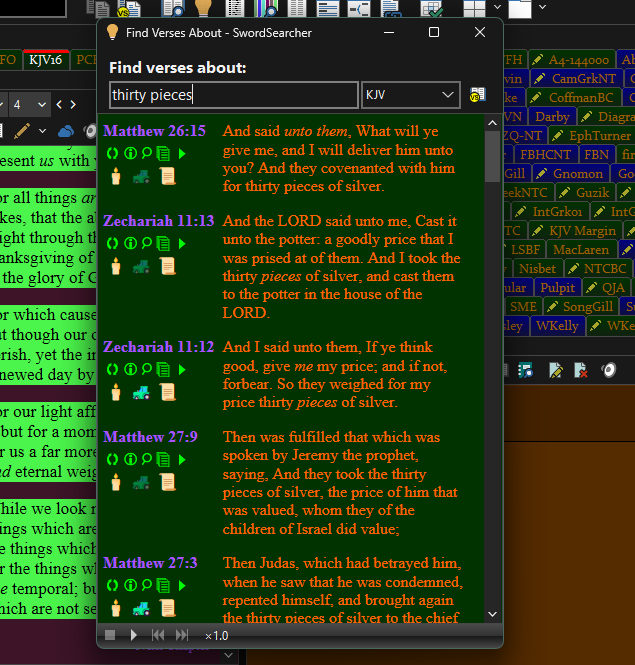Open the MacLaren commentary tab
The width and height of the screenshot is (635, 665).
581,250
